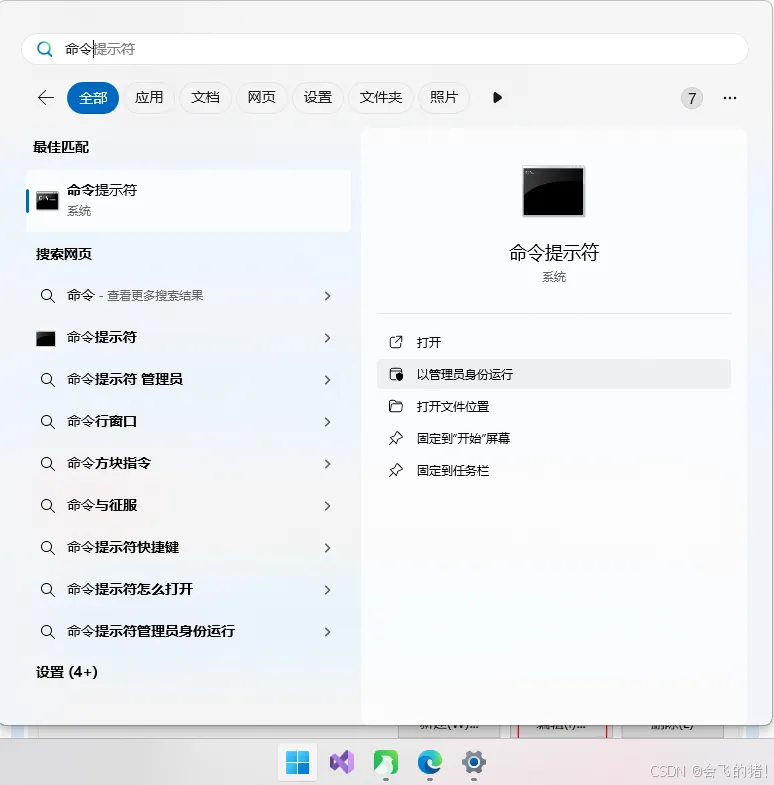Switch to the 设置 filter tab
This screenshot has height=785, width=774.
(x=317, y=98)
